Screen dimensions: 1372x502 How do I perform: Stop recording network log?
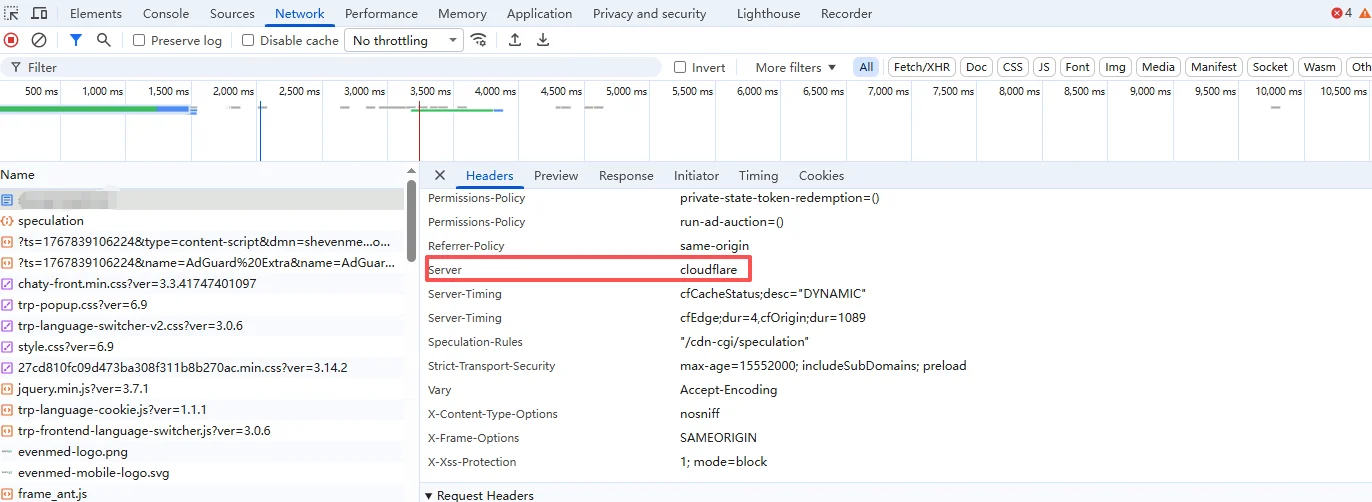[x=11, y=40]
